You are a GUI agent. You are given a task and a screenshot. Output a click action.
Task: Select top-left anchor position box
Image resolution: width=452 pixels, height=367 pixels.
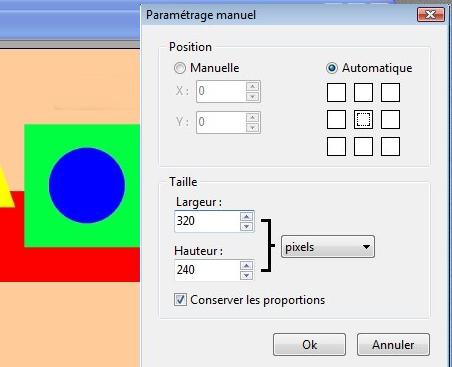pos(336,92)
